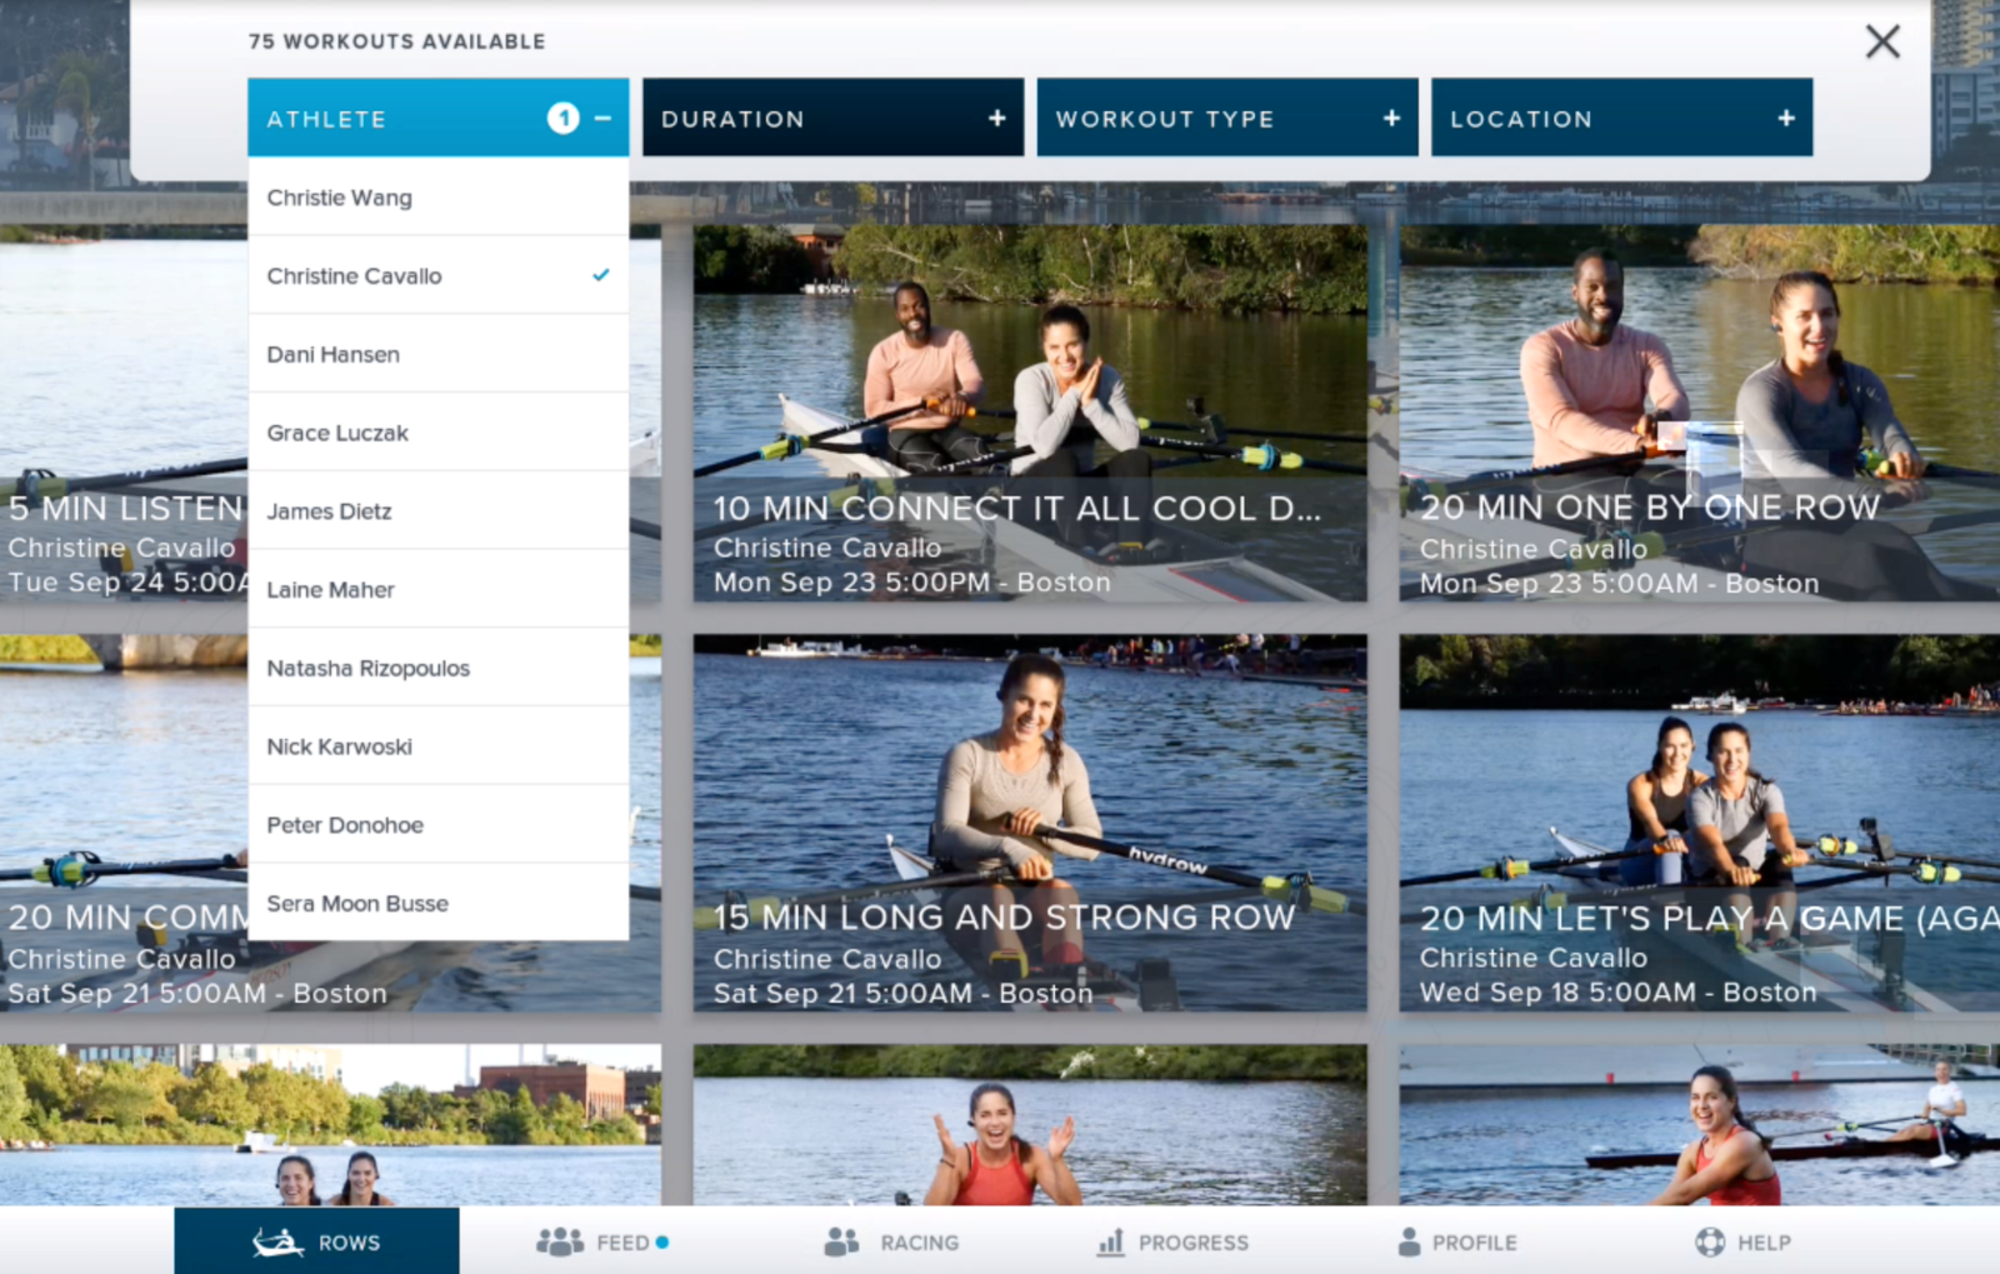Select athlete Sera Moon Busse
Viewport: 2000px width, 1274px height.
(x=438, y=903)
